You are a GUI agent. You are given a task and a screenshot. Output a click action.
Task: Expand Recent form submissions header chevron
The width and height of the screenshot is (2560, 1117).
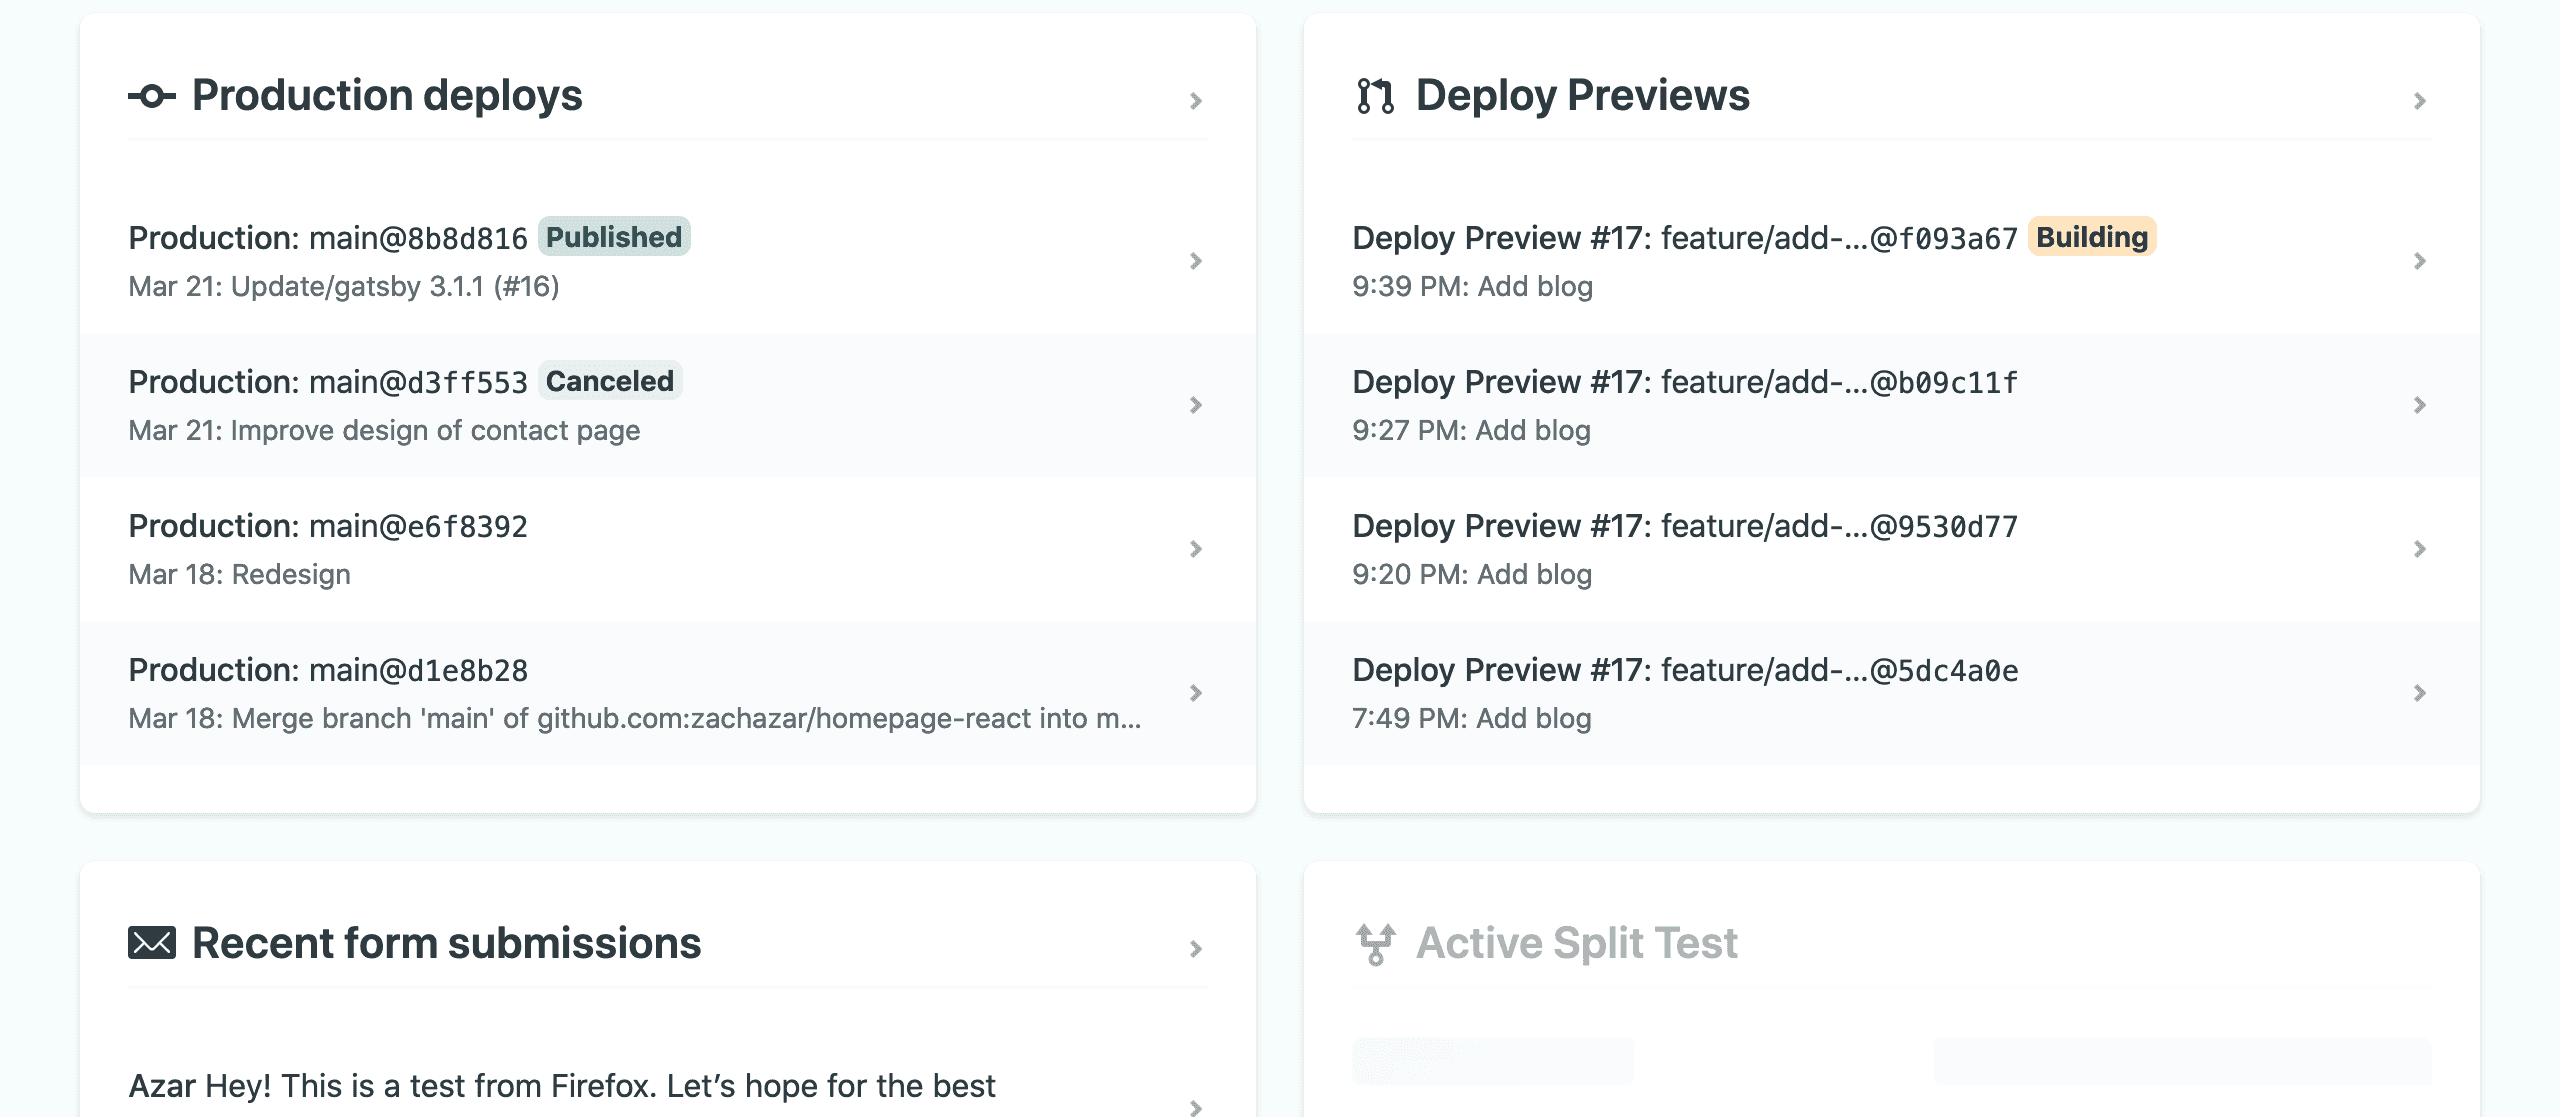tap(1195, 949)
